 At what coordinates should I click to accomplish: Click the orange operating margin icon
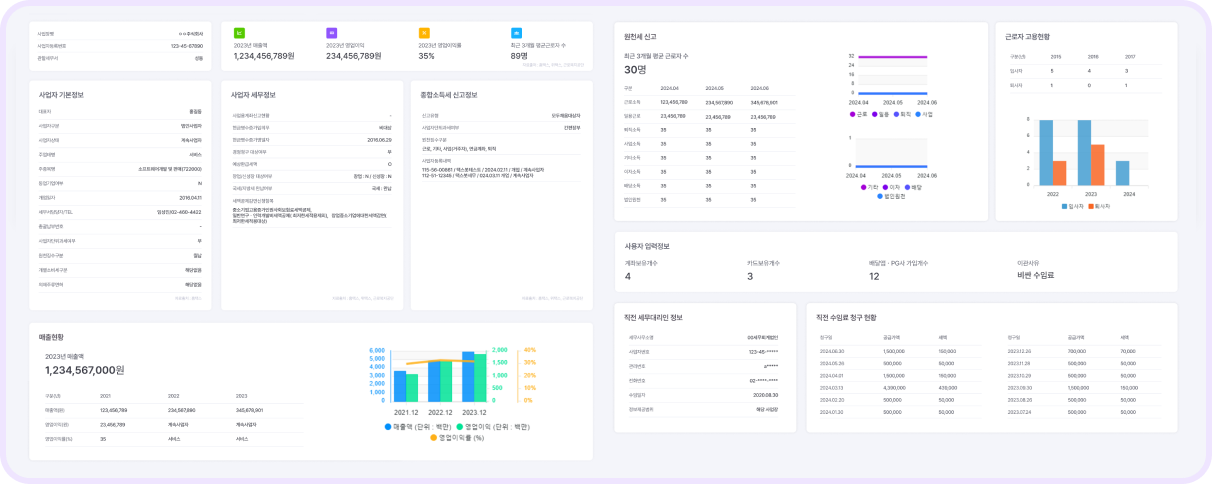(423, 33)
